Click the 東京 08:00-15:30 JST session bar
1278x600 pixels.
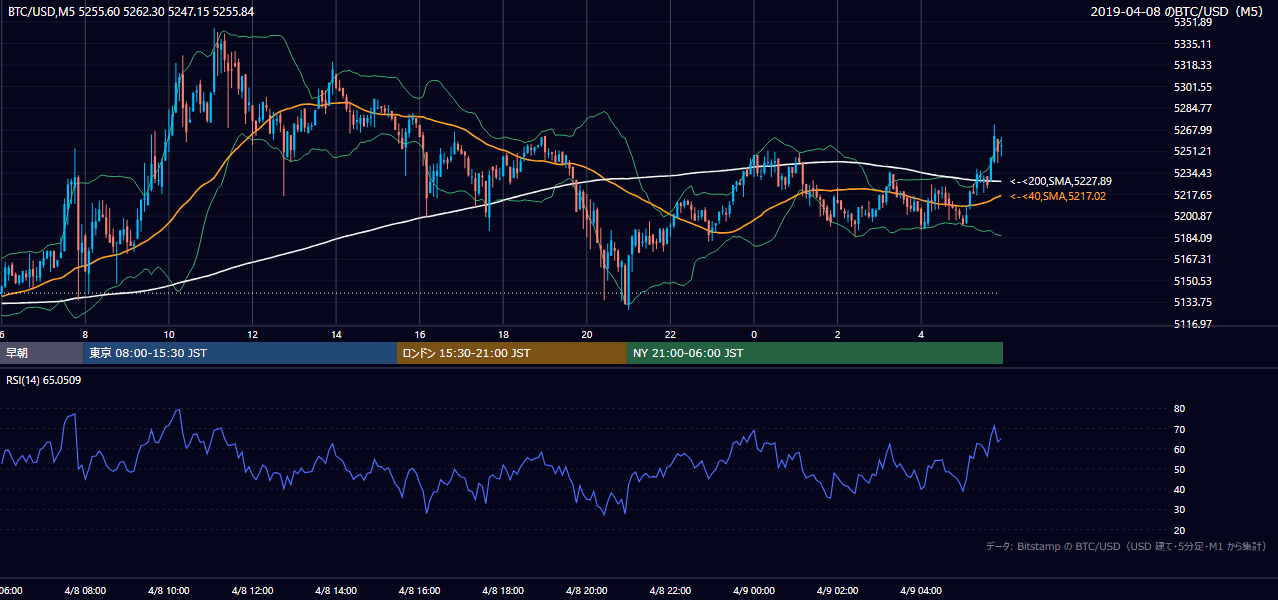pyautogui.click(x=241, y=353)
